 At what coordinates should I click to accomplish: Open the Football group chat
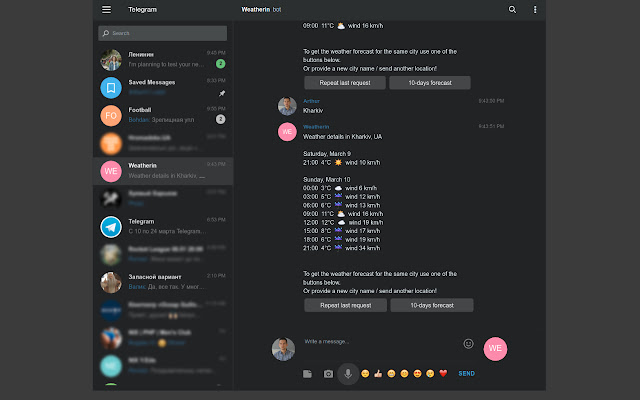[163, 116]
